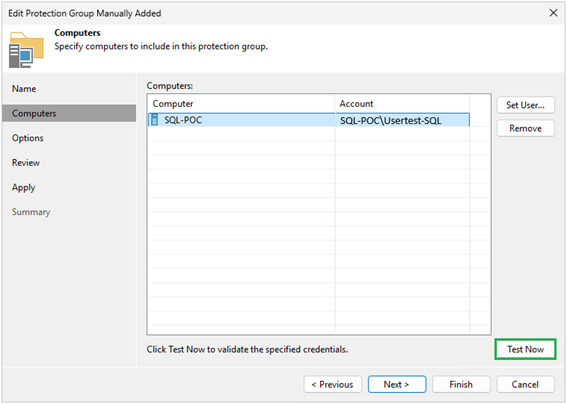Sort by the Computer column header

[x=242, y=104]
